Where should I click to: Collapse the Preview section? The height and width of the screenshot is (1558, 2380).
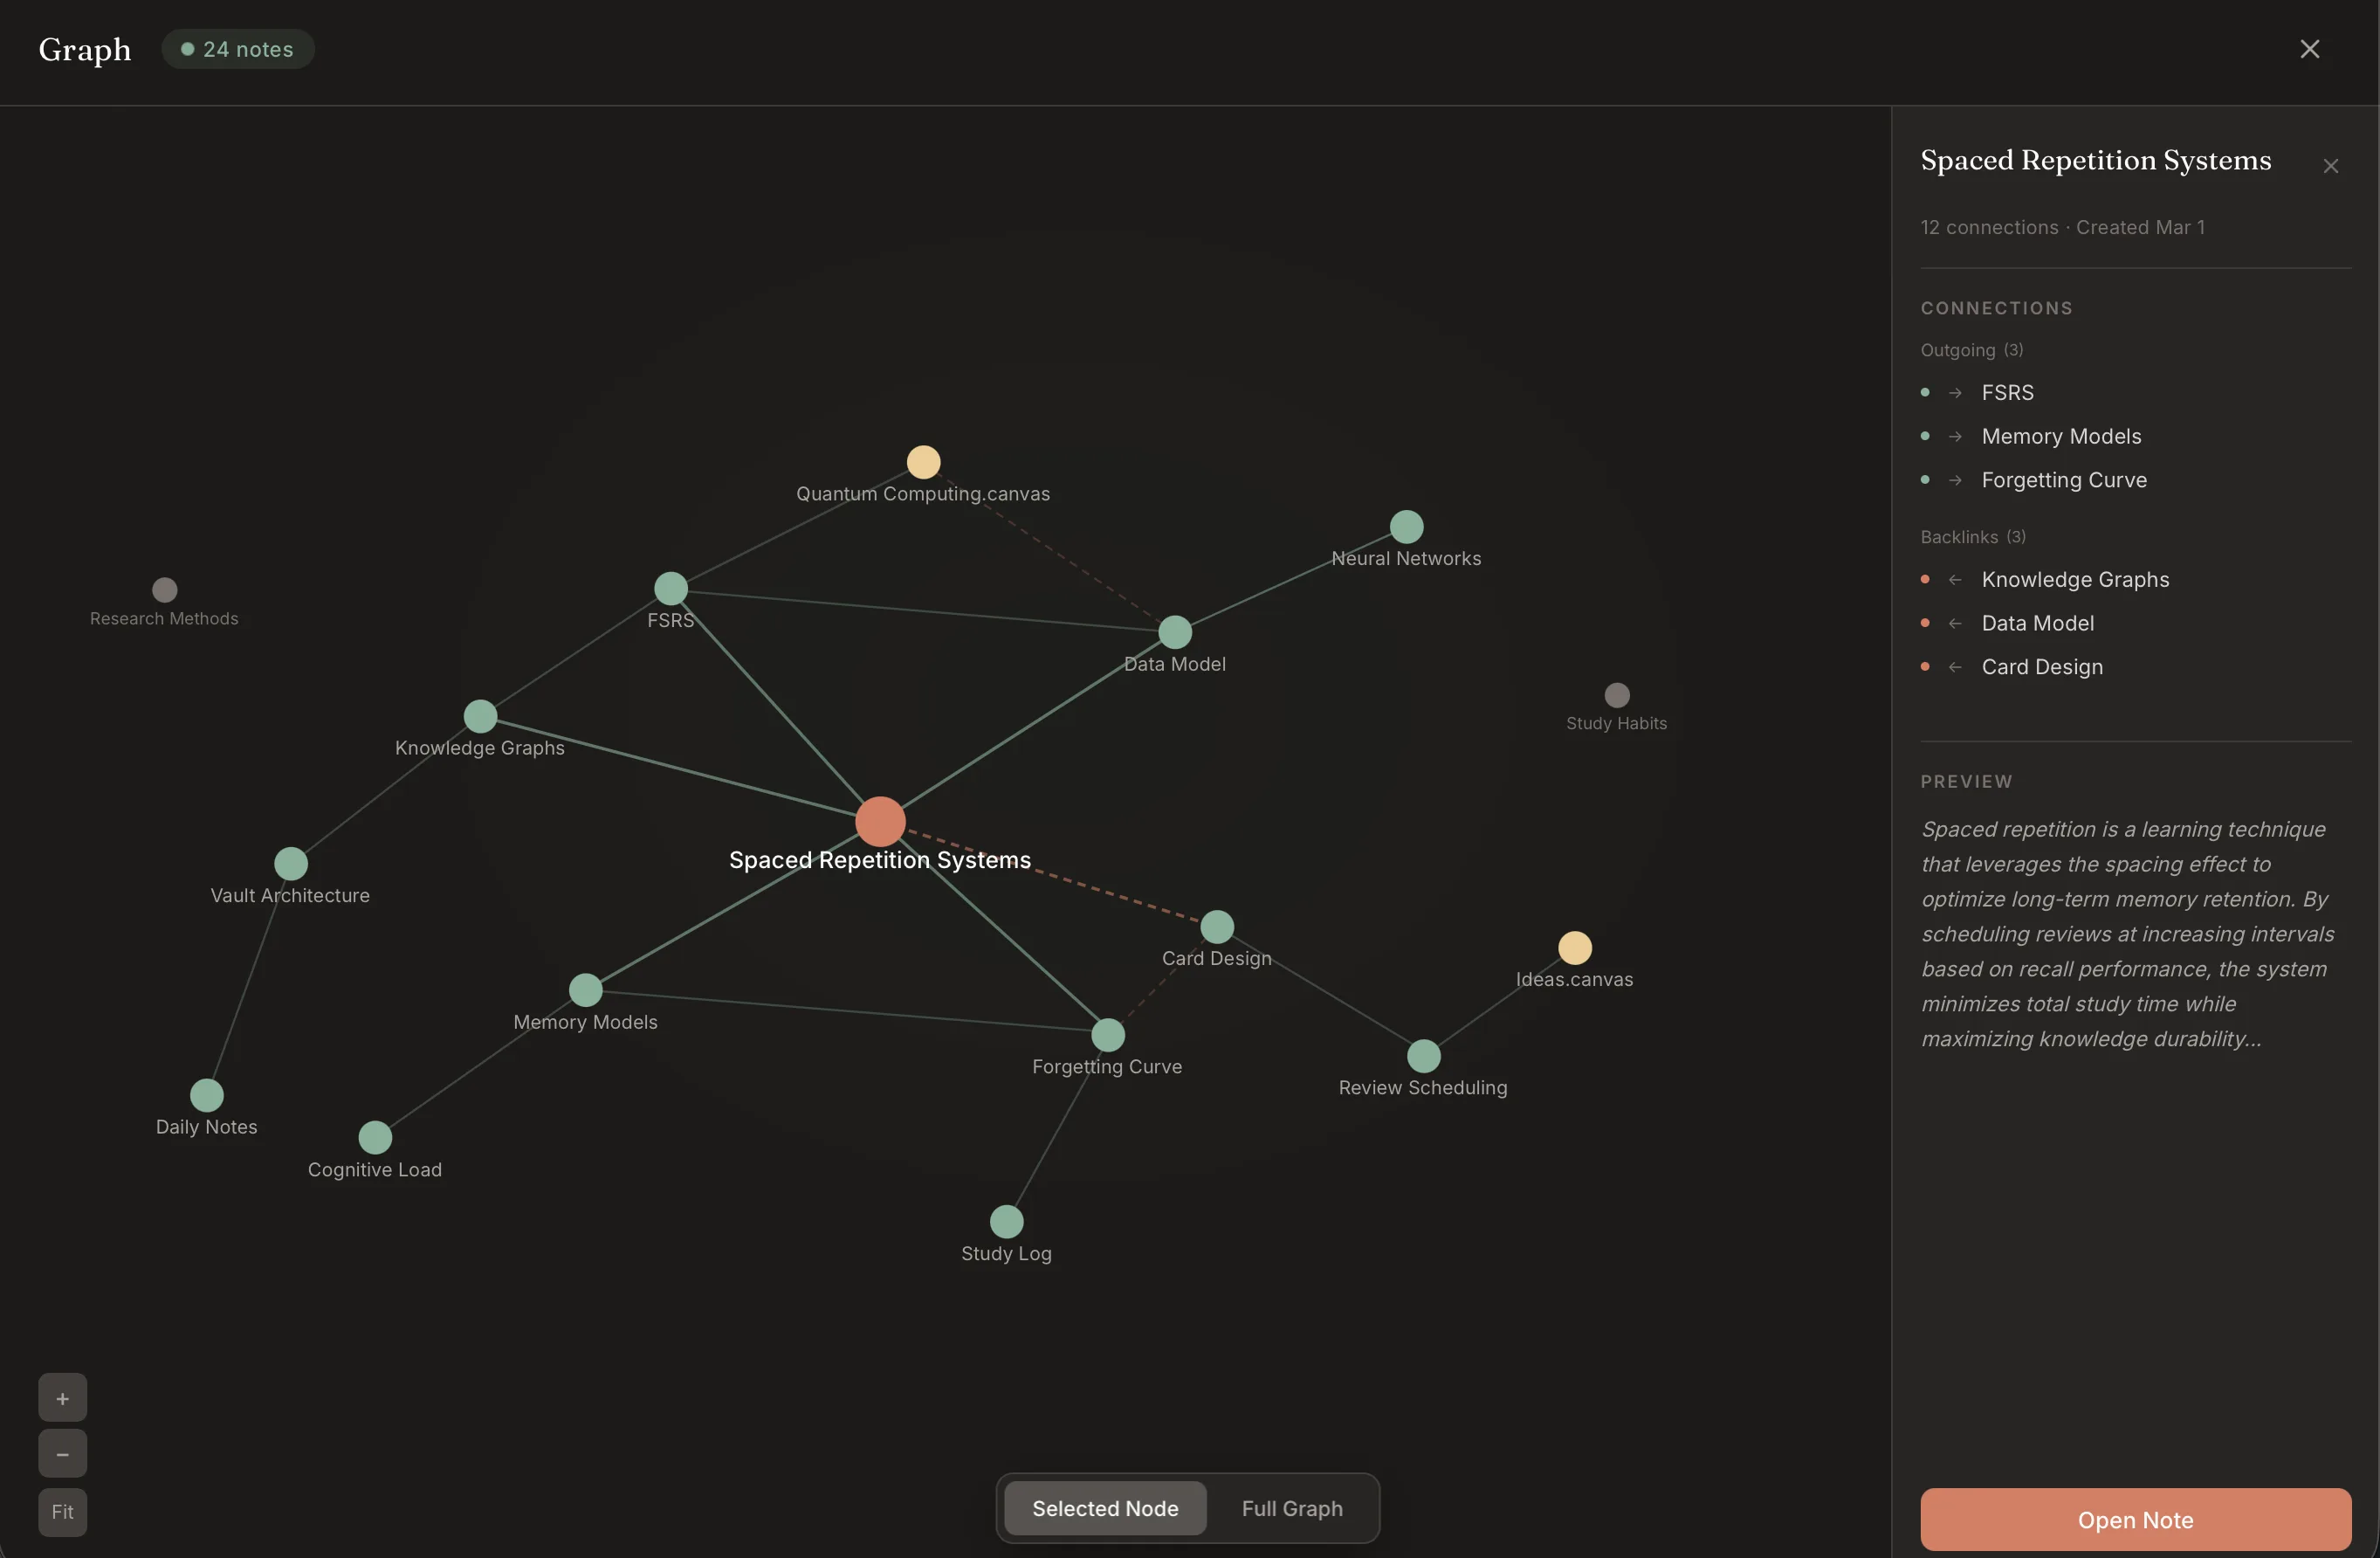click(x=1965, y=781)
